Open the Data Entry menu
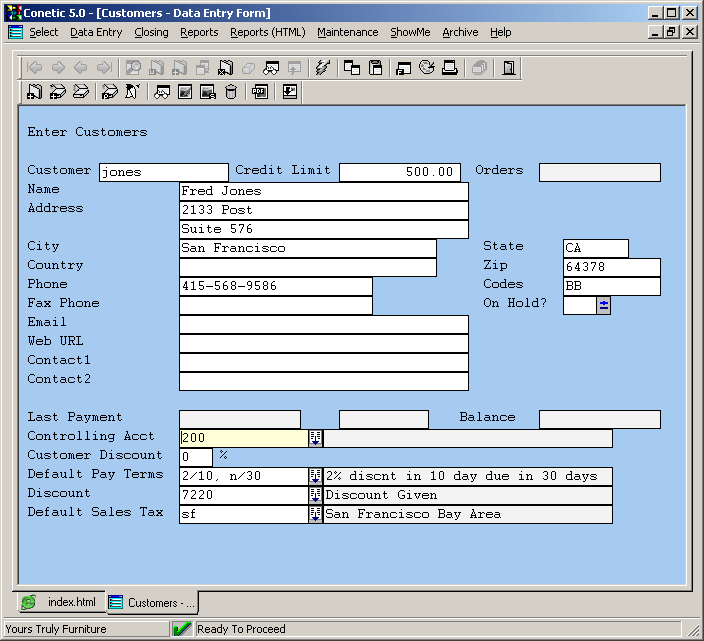This screenshot has height=641, width=704. click(x=96, y=32)
